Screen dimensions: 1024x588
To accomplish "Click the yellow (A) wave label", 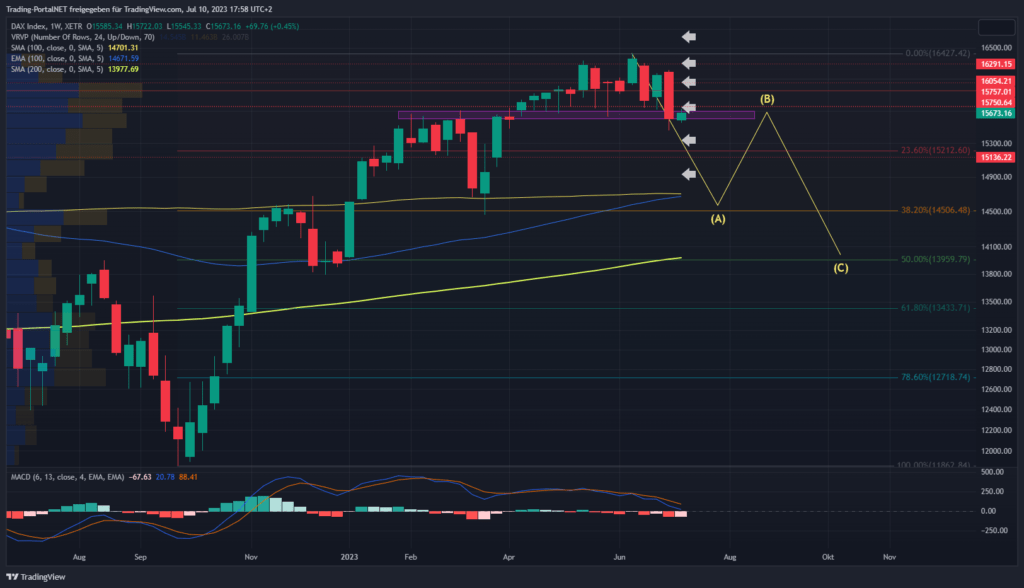I will pyautogui.click(x=718, y=218).
